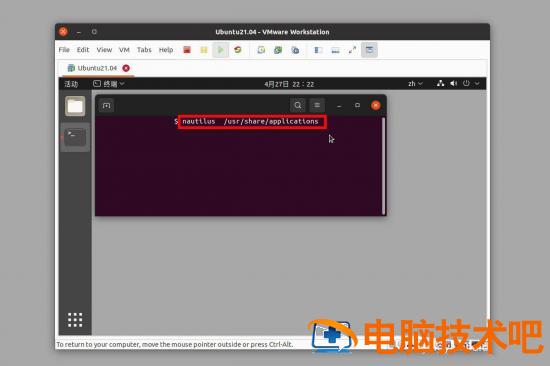Viewport: 550px width, 366px height.
Task: Open the date and time 4月27日 22:22
Action: (289, 84)
